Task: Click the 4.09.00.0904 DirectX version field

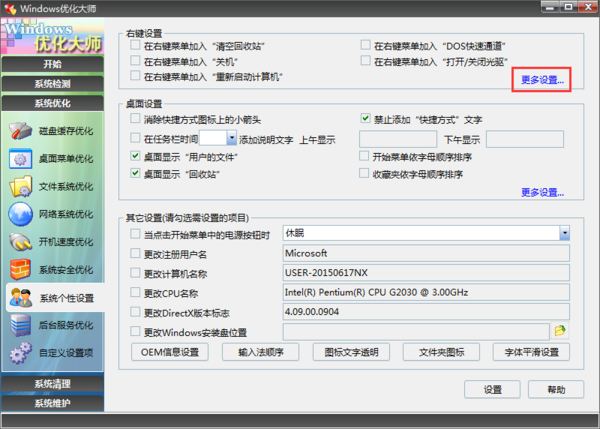Action: tap(426, 312)
